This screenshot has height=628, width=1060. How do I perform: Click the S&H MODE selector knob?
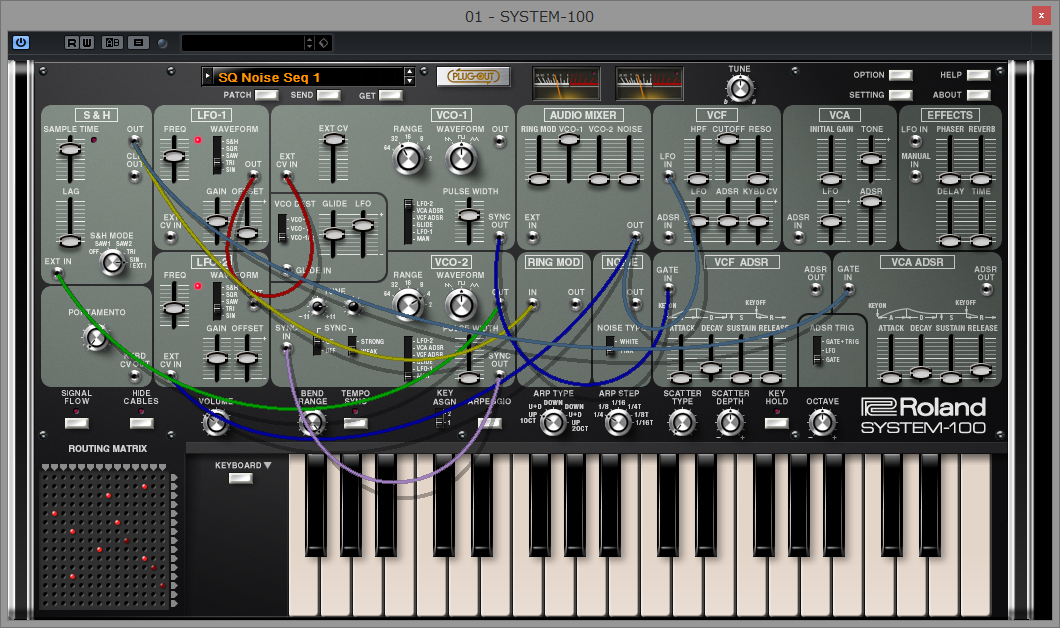point(112,262)
